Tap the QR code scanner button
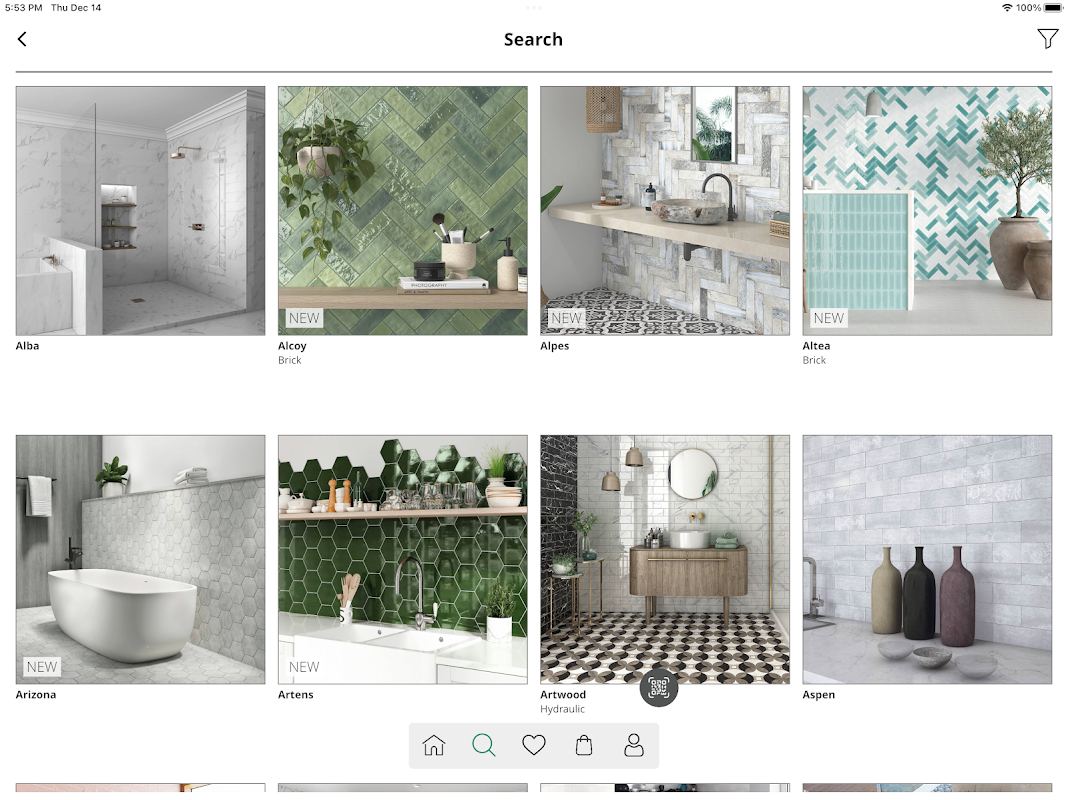 point(659,688)
